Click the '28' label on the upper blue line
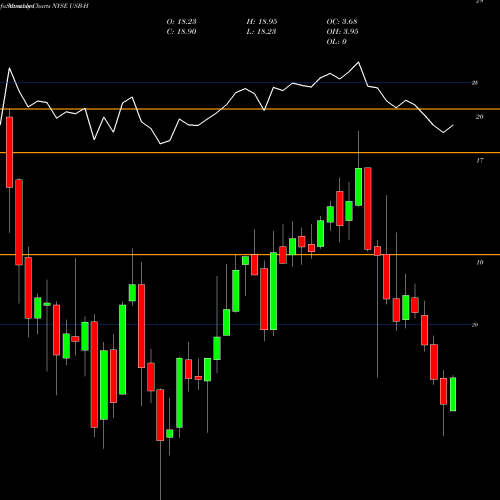 click(x=475, y=83)
